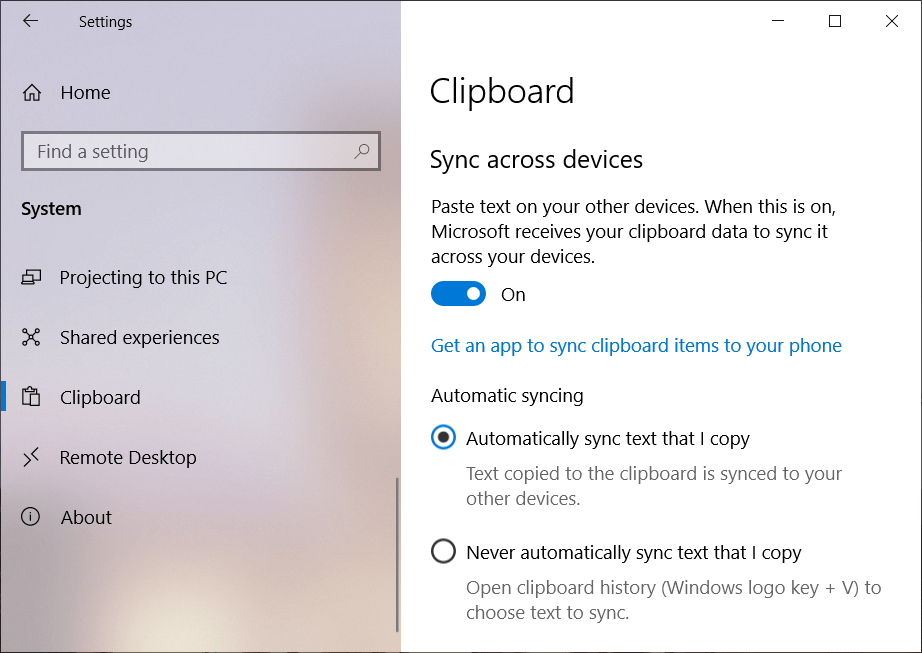Choose Never automatically sync text option
922x653 pixels.
(443, 552)
